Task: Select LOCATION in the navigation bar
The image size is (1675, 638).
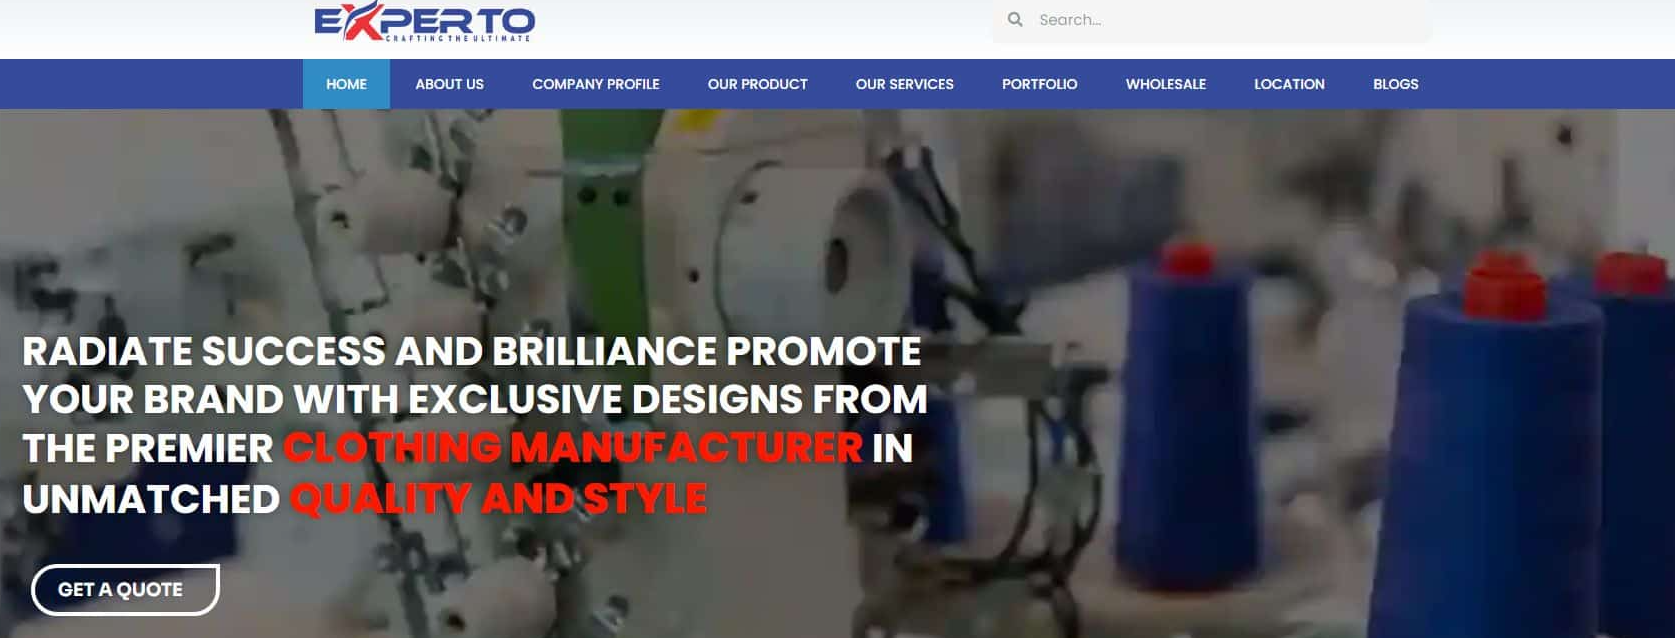Action: [1290, 84]
